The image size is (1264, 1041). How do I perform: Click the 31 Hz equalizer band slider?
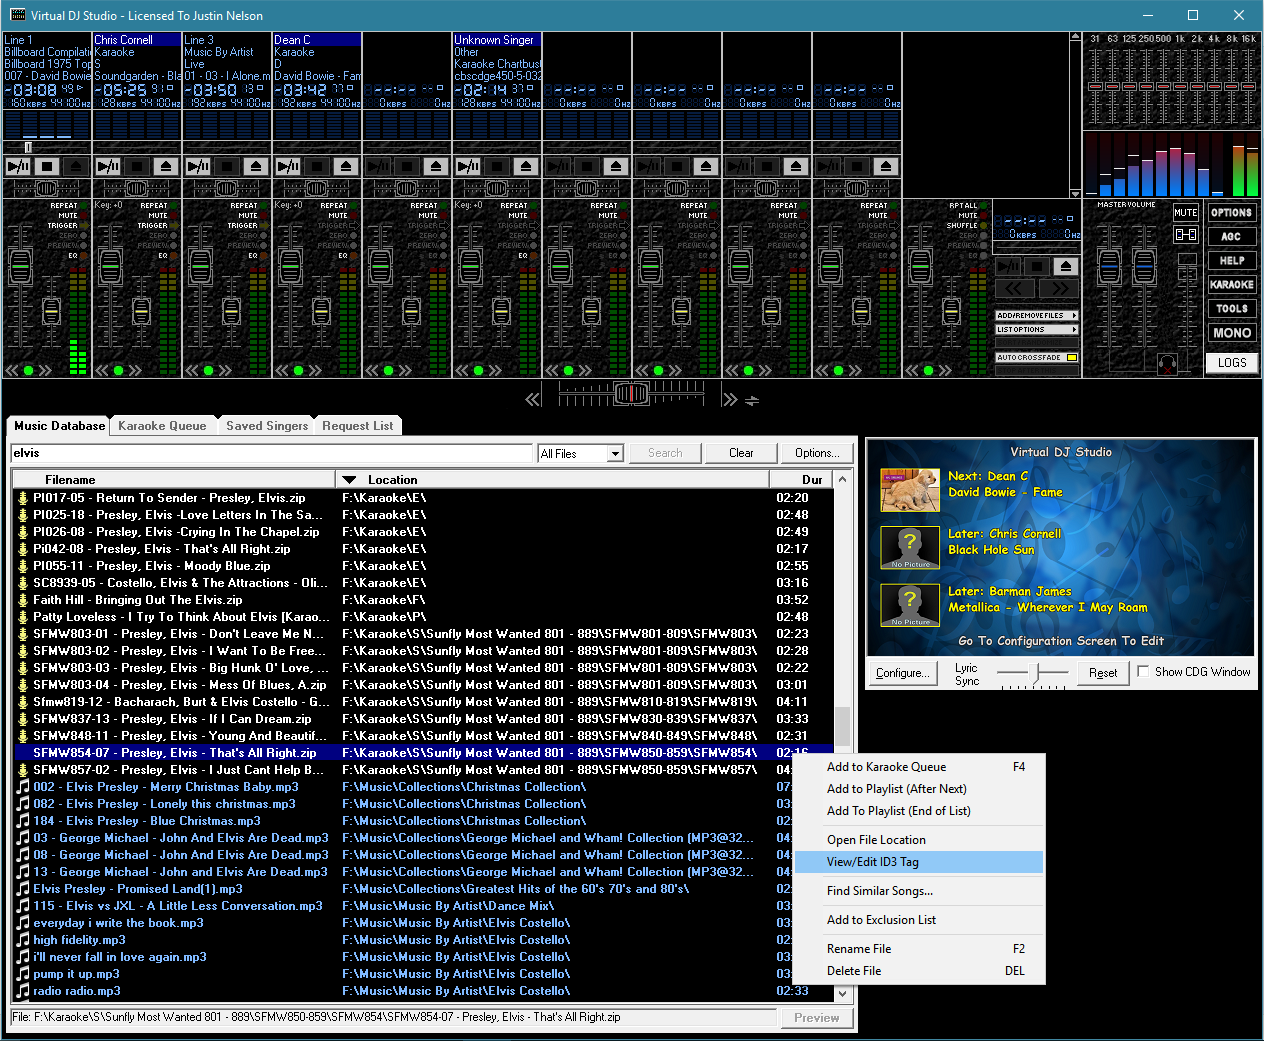tap(1095, 86)
